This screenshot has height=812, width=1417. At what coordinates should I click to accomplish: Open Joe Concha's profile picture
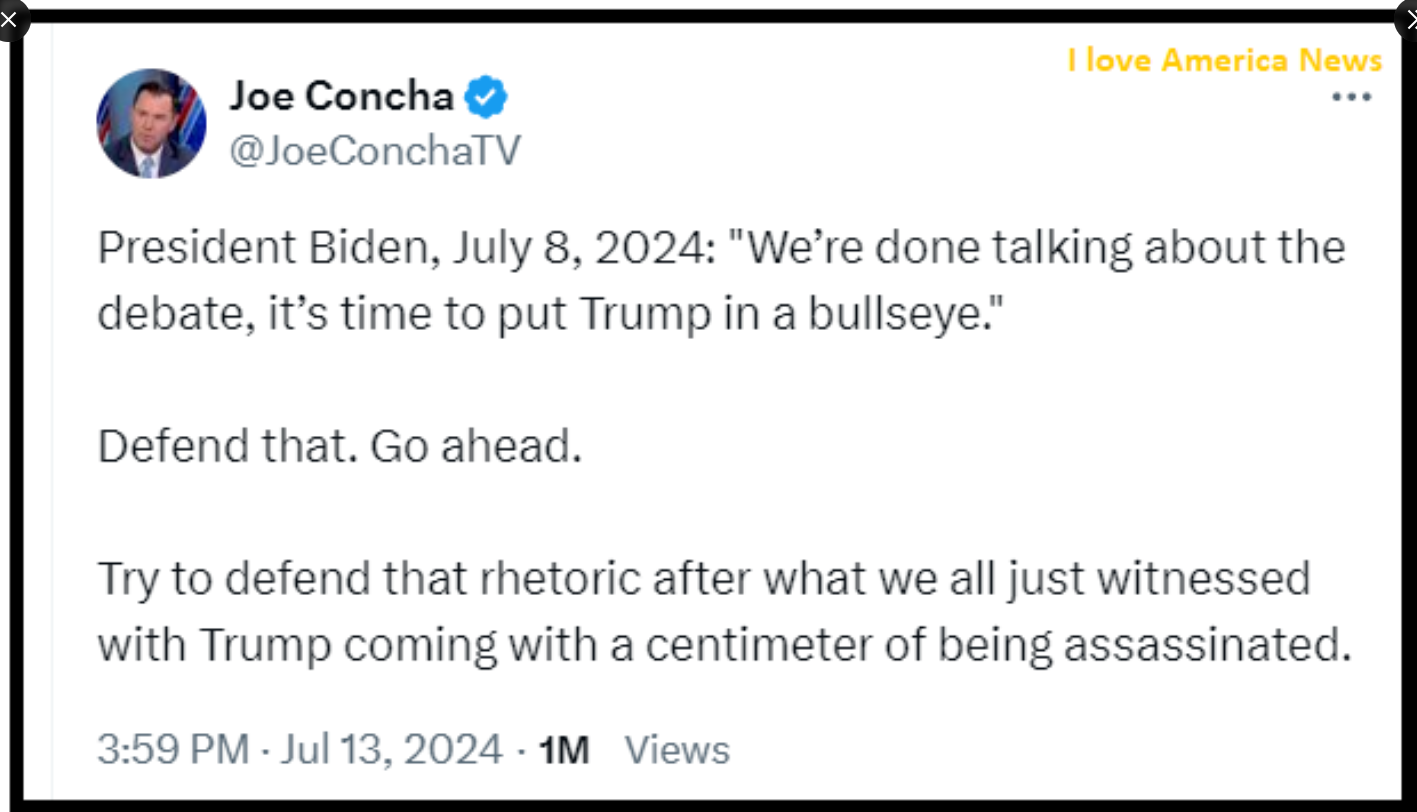151,123
